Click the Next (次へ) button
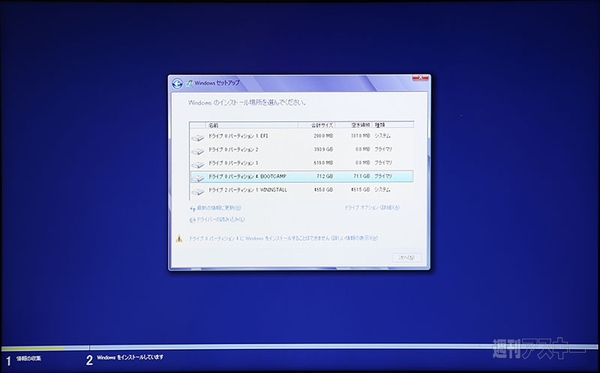600x373 pixels. pos(407,257)
